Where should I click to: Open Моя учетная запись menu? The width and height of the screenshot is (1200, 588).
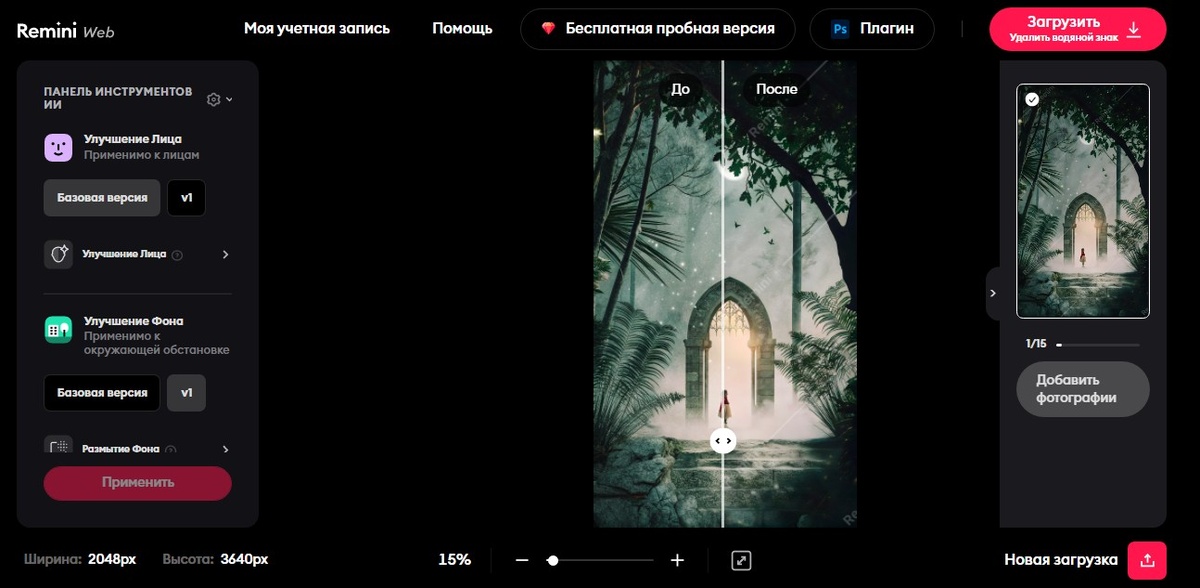pos(317,28)
